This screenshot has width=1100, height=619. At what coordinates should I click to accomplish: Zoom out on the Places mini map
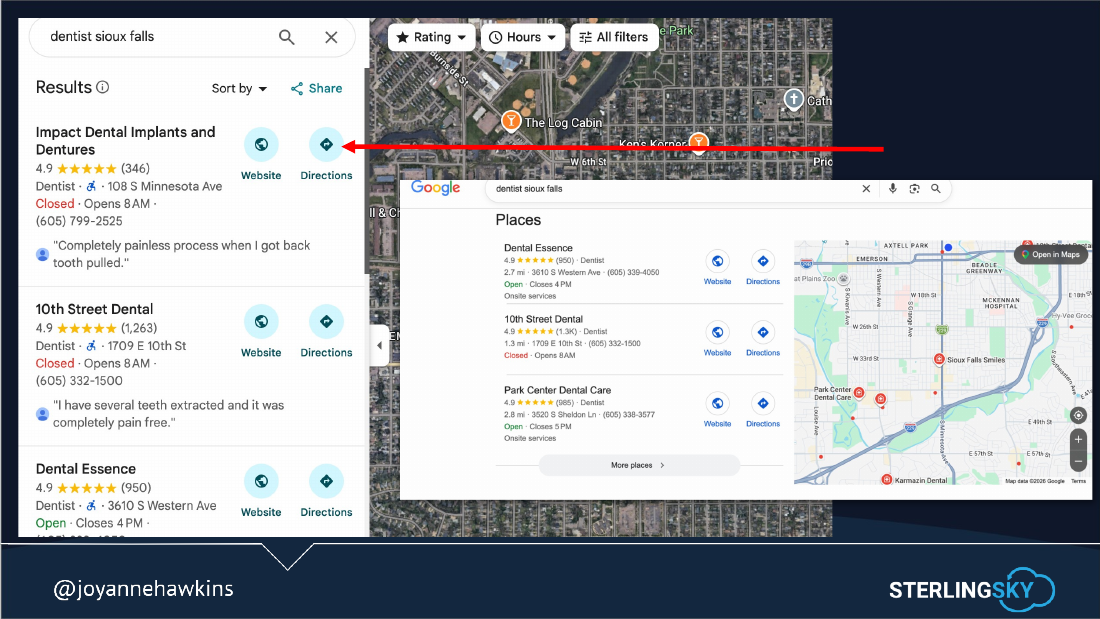coord(1078,461)
